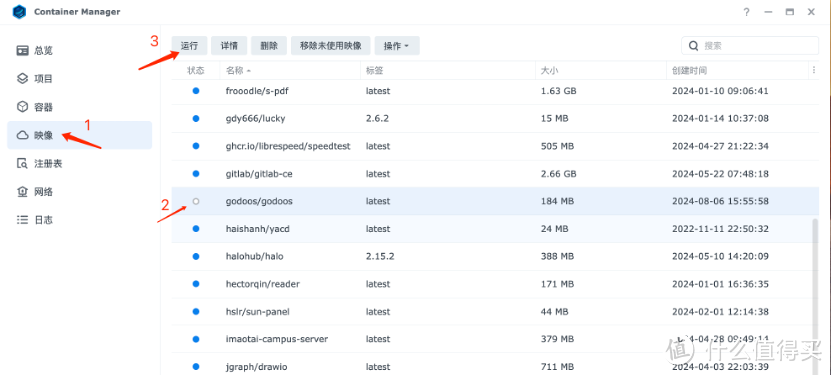Click the 项目 project layers icon
This screenshot has width=832, height=376.
point(22,78)
